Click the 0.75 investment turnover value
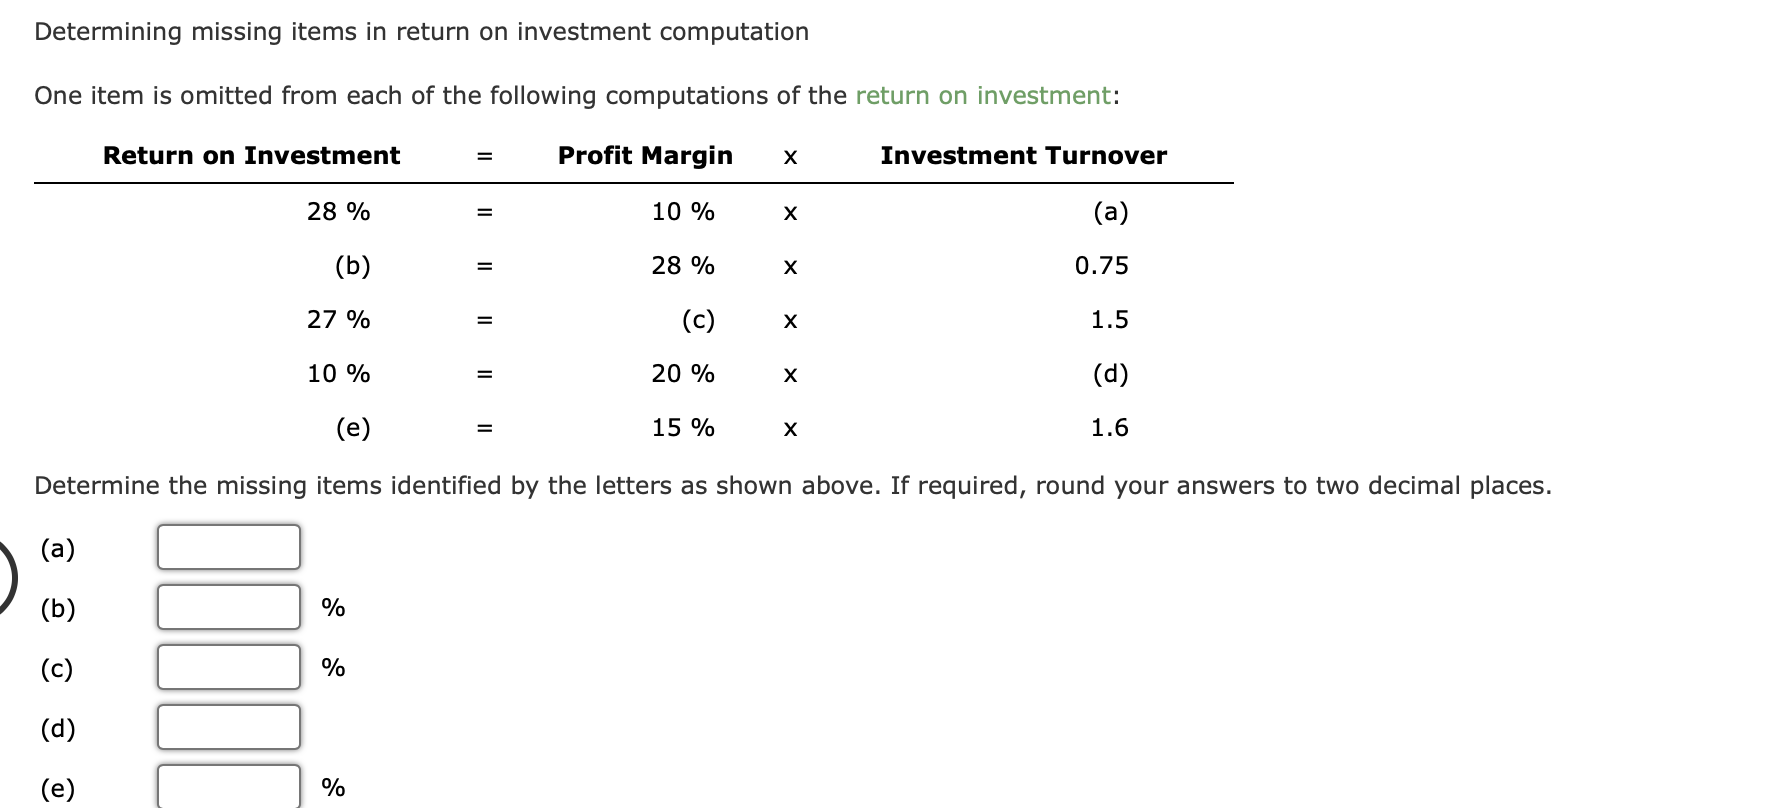This screenshot has height=808, width=1772. coord(1101,265)
